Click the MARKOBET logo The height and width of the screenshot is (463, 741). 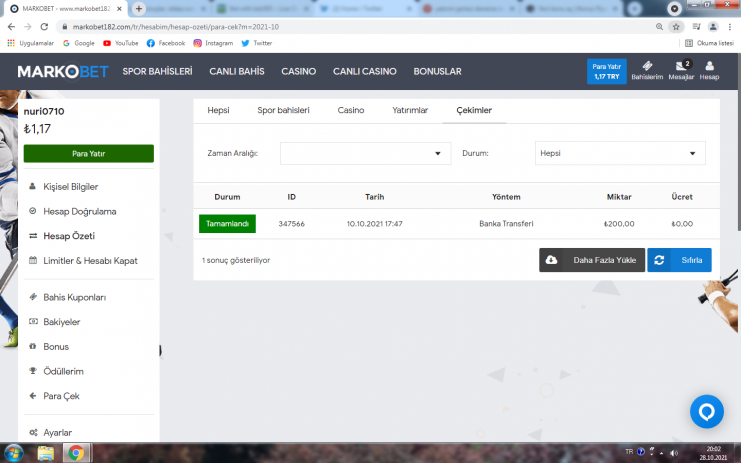pyautogui.click(x=63, y=72)
